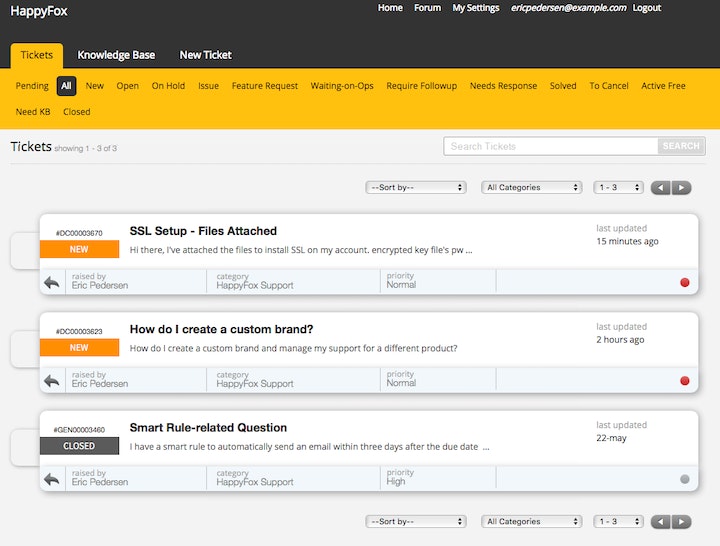Screen dimensions: 720x546
Task: Click gray status dot on Smart Rule ticket
Action: (x=685, y=479)
